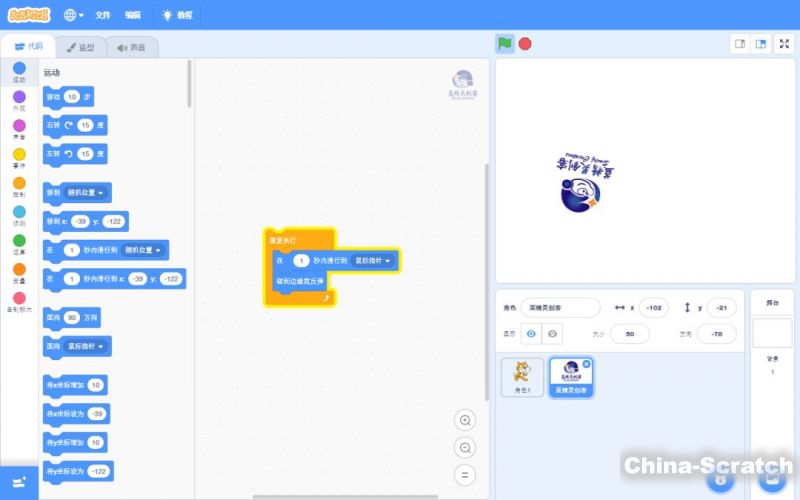Select the 外观 block category
800x500 pixels.
pyautogui.click(x=19, y=101)
